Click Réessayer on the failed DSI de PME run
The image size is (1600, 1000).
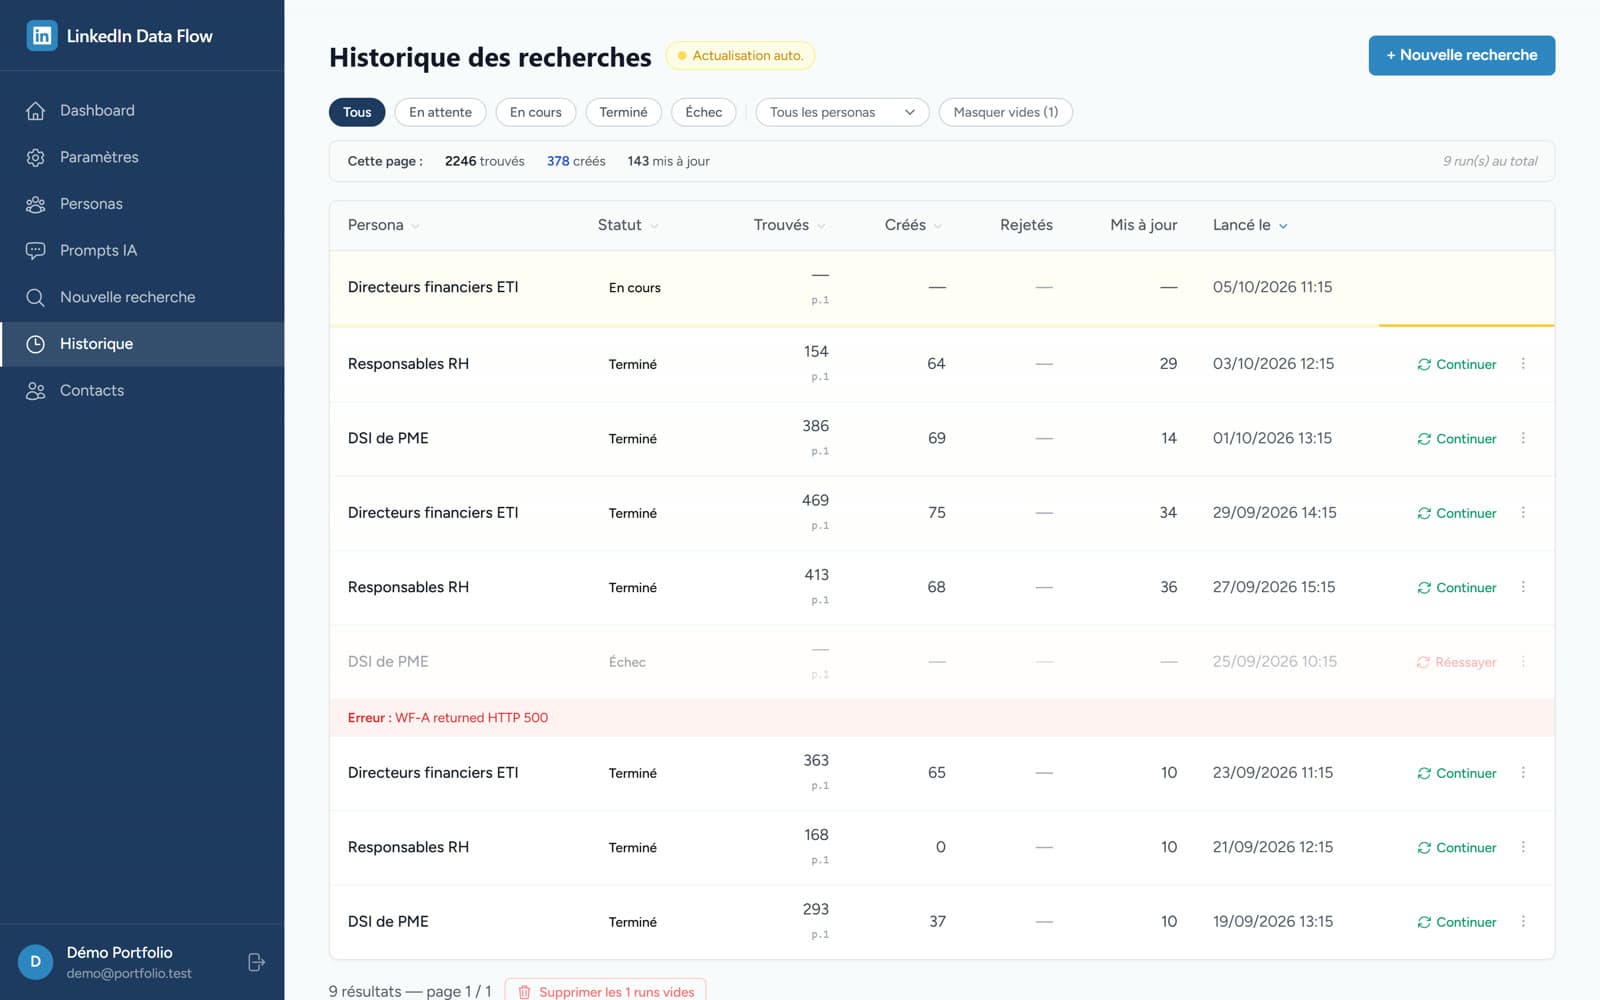pos(1456,662)
